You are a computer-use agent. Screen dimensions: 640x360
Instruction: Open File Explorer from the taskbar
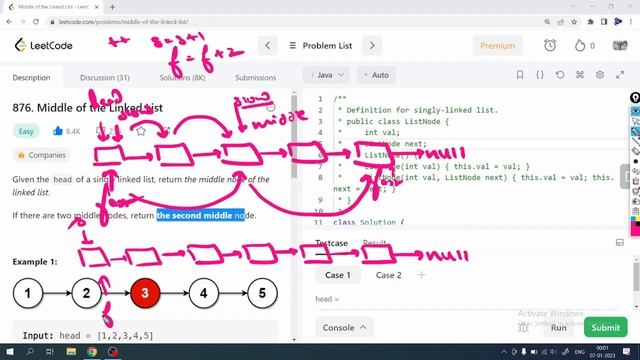tap(71, 351)
